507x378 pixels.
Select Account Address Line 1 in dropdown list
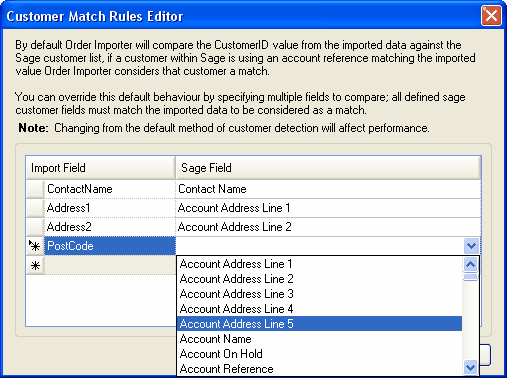tap(319, 264)
